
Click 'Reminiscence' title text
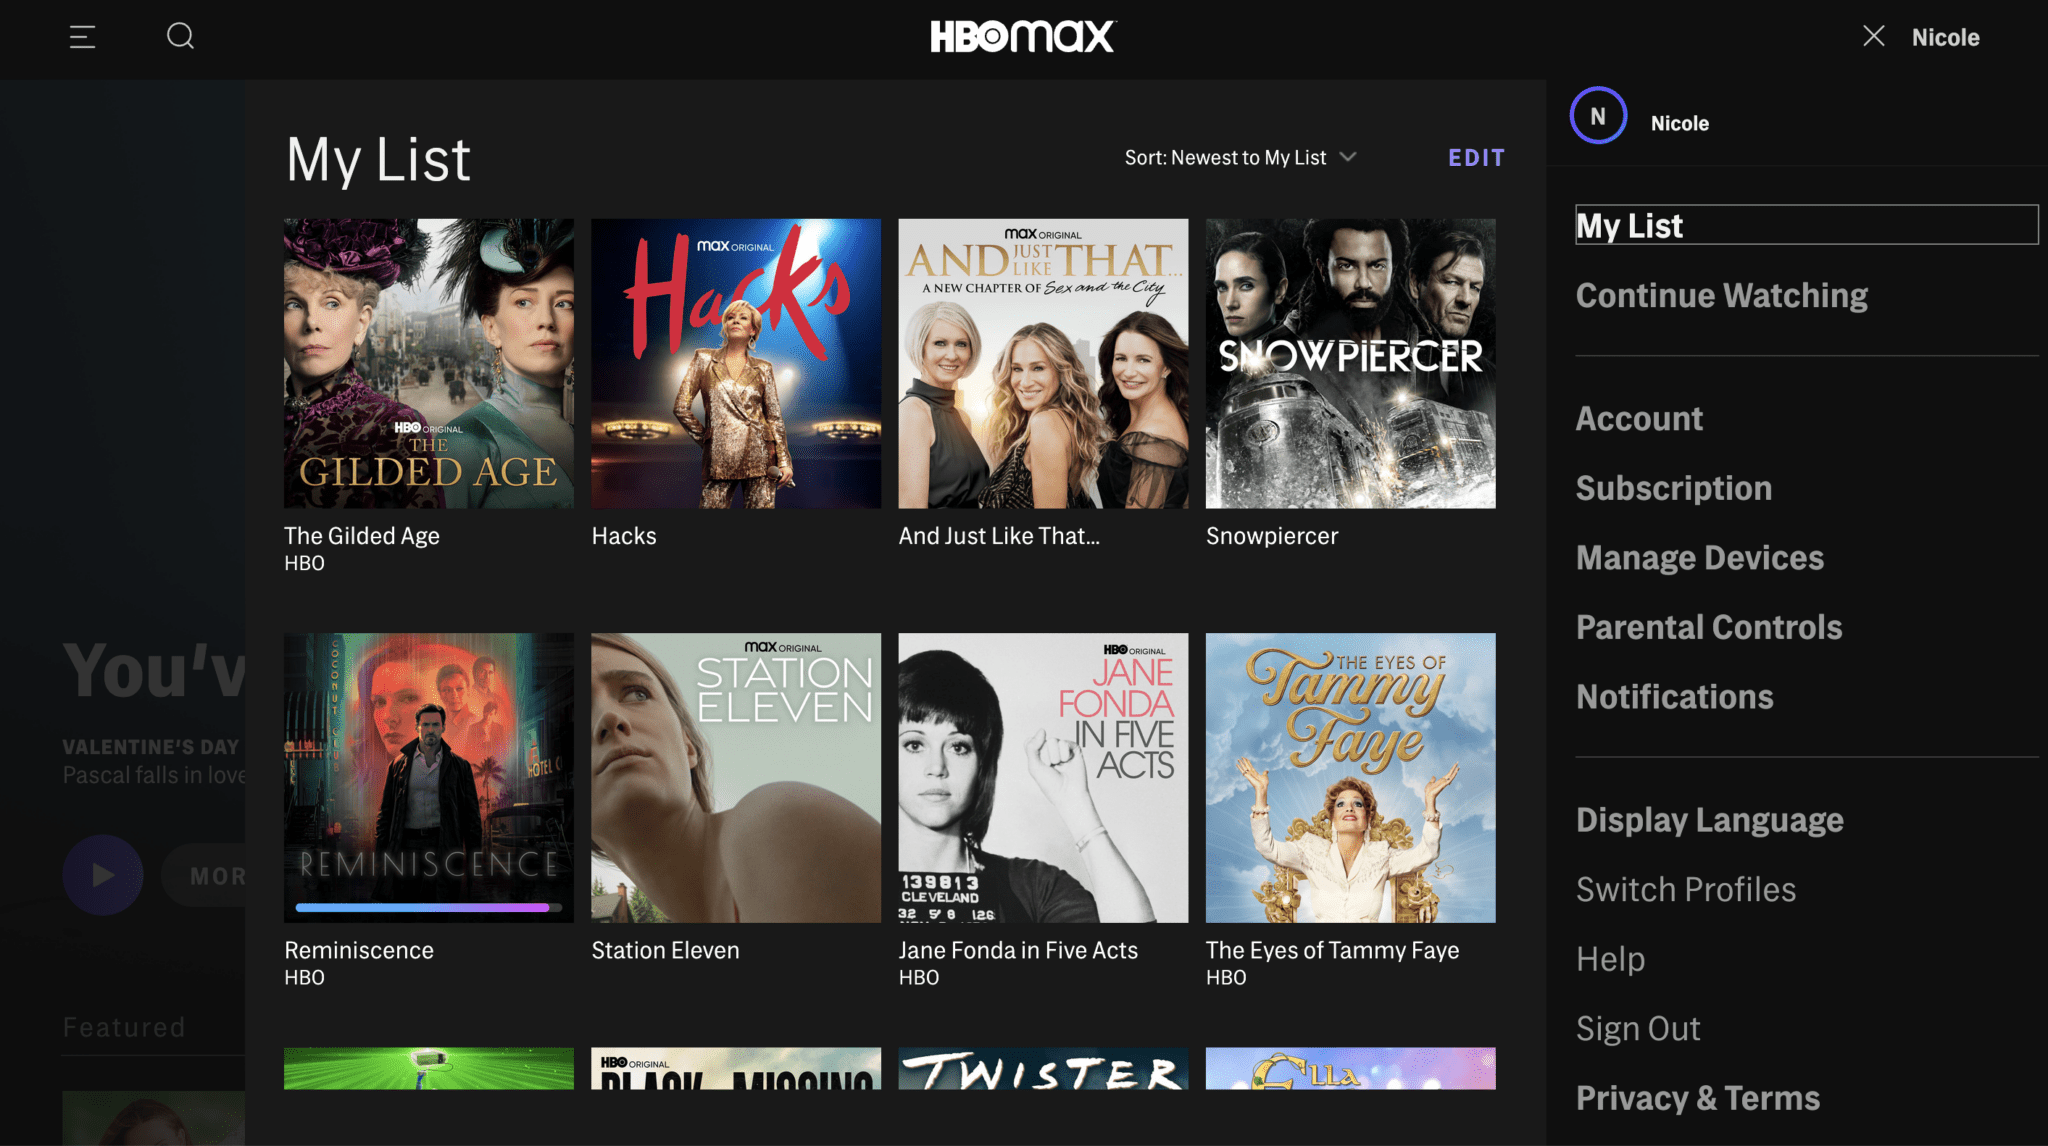coord(359,950)
